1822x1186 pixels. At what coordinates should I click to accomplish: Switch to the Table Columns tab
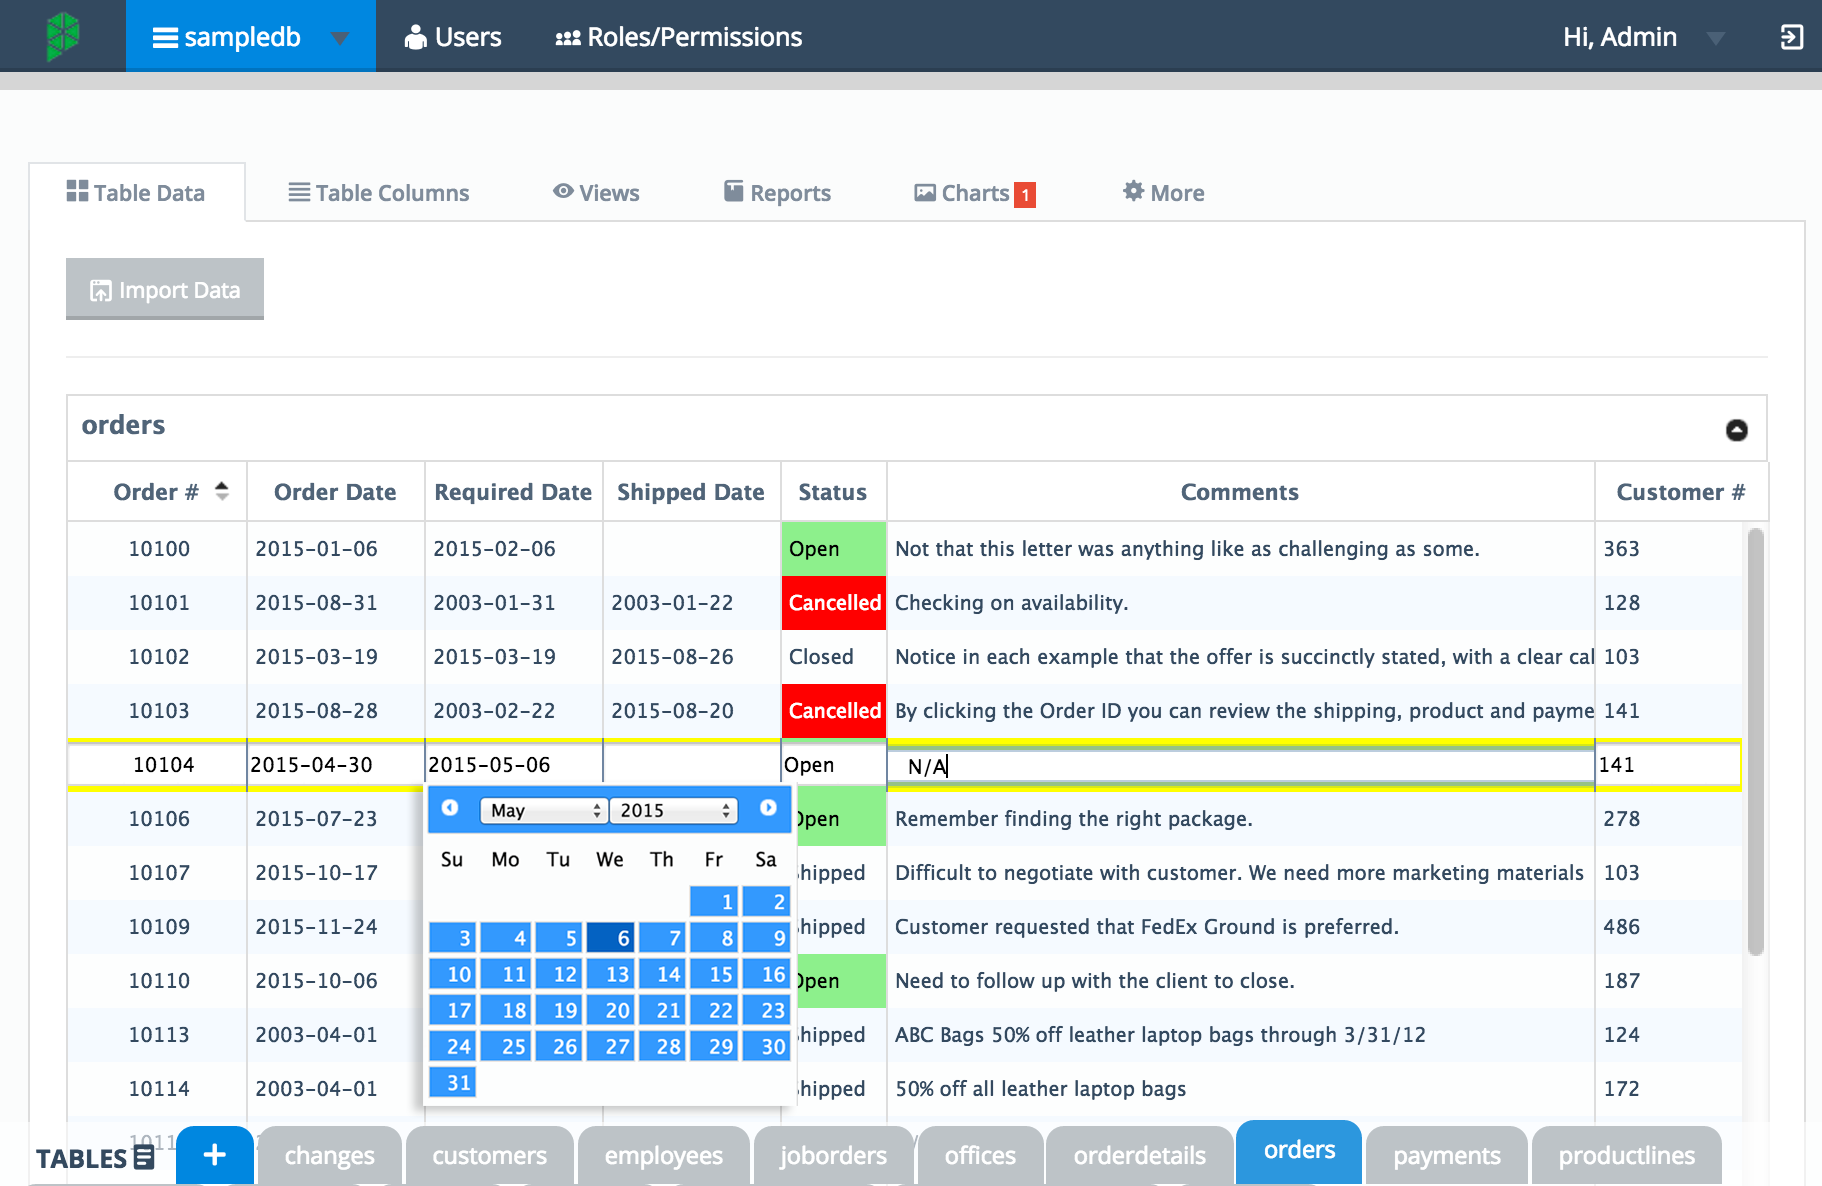point(379,193)
